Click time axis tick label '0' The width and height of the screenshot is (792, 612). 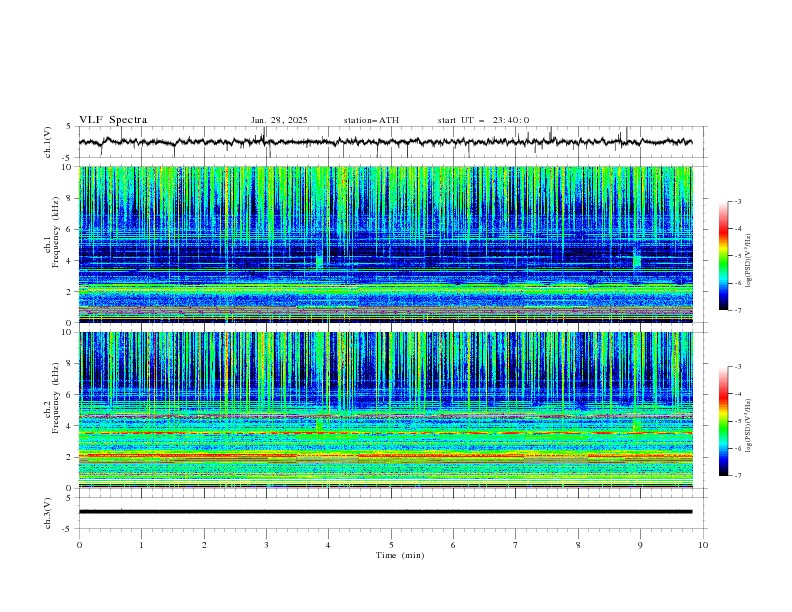point(79,545)
